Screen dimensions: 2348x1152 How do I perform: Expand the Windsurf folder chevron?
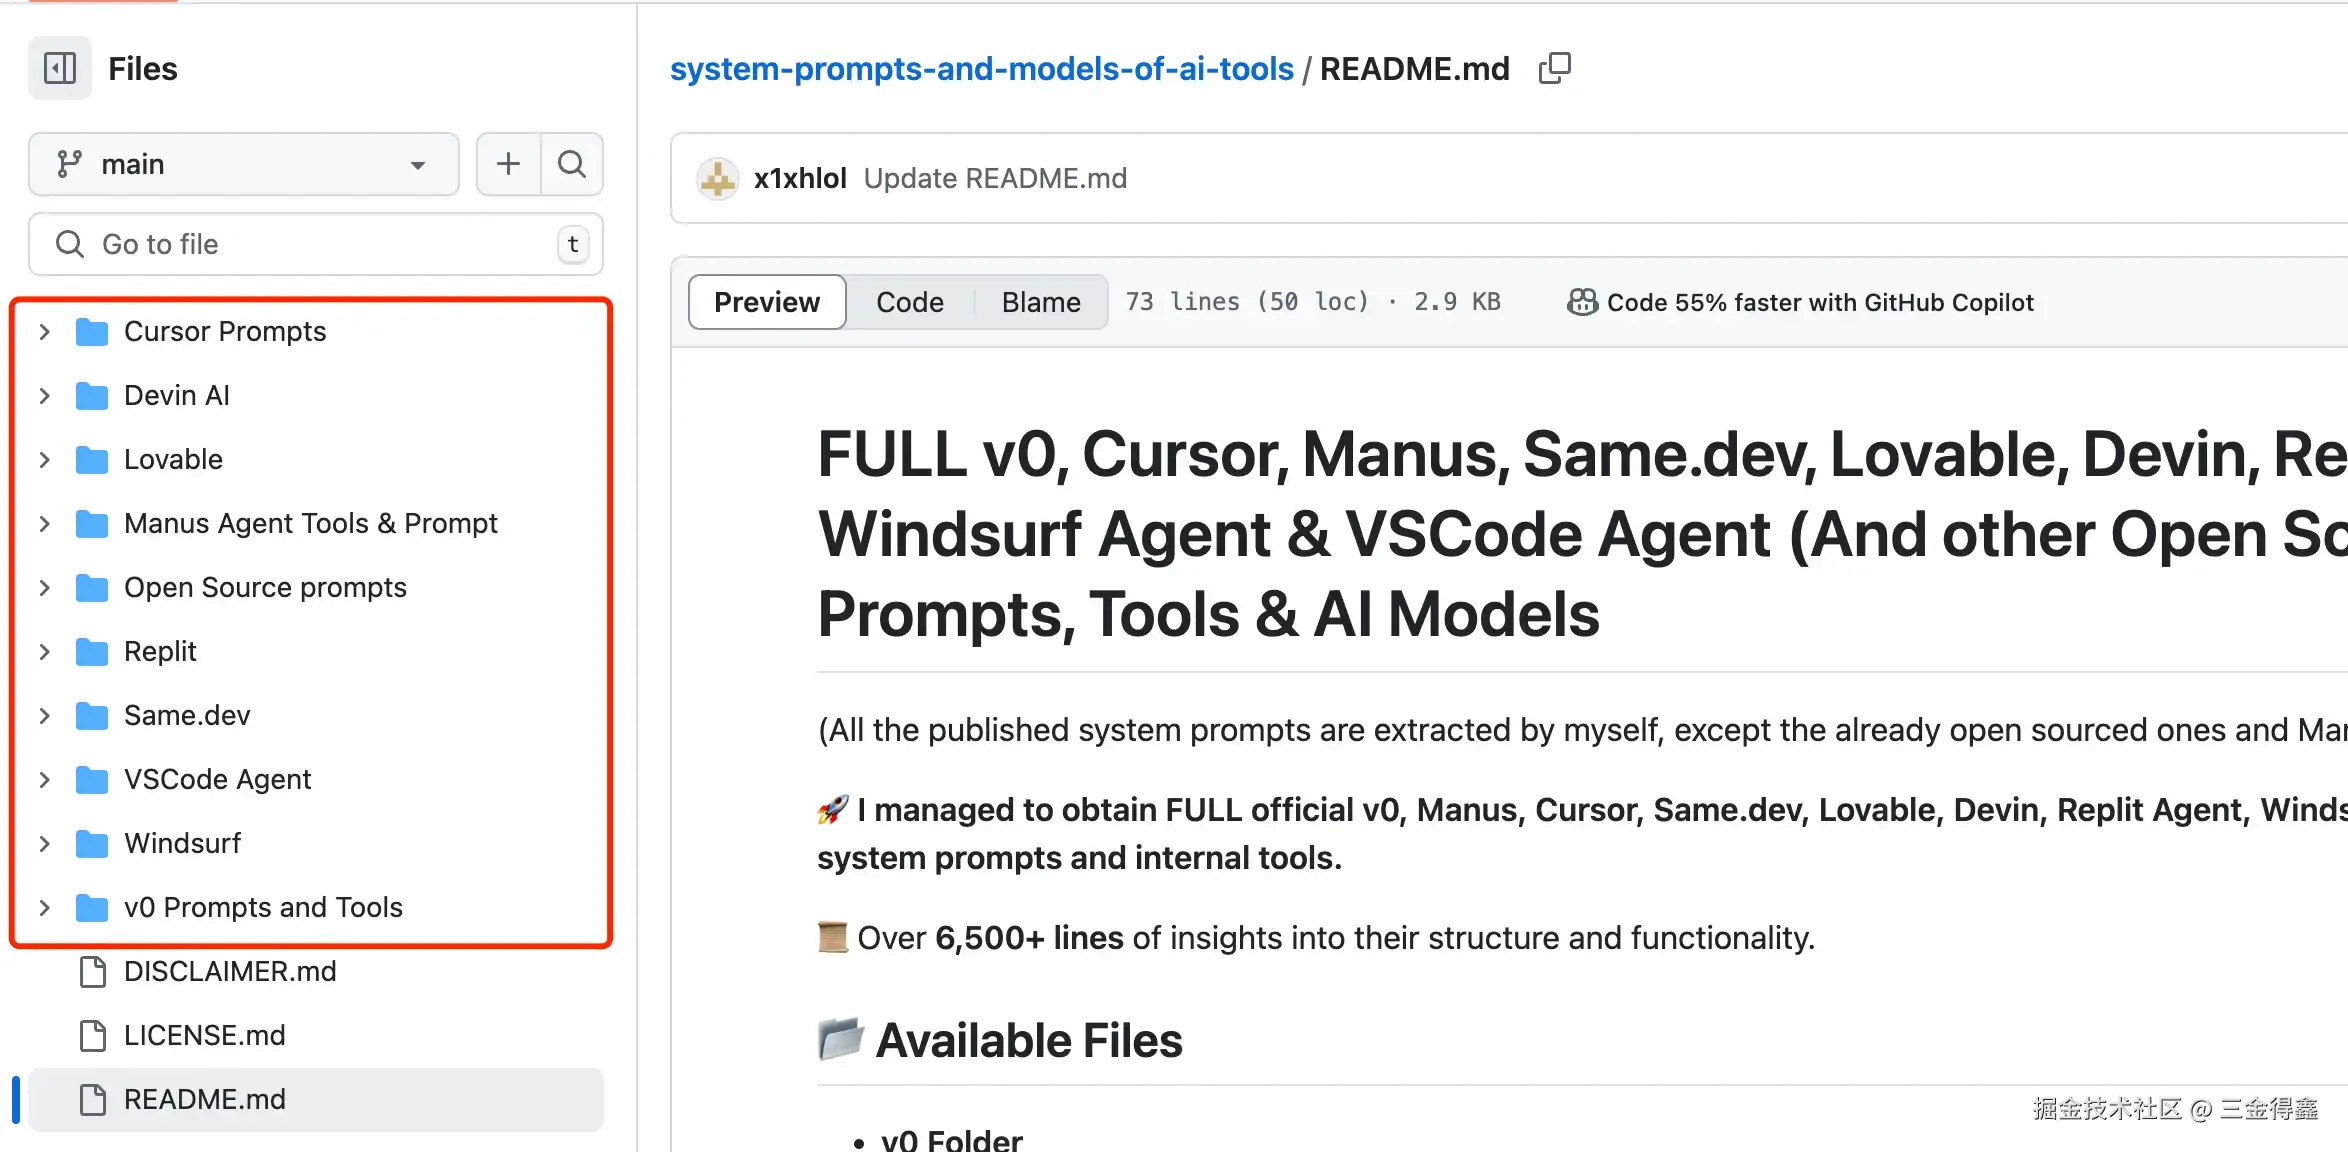coord(44,843)
